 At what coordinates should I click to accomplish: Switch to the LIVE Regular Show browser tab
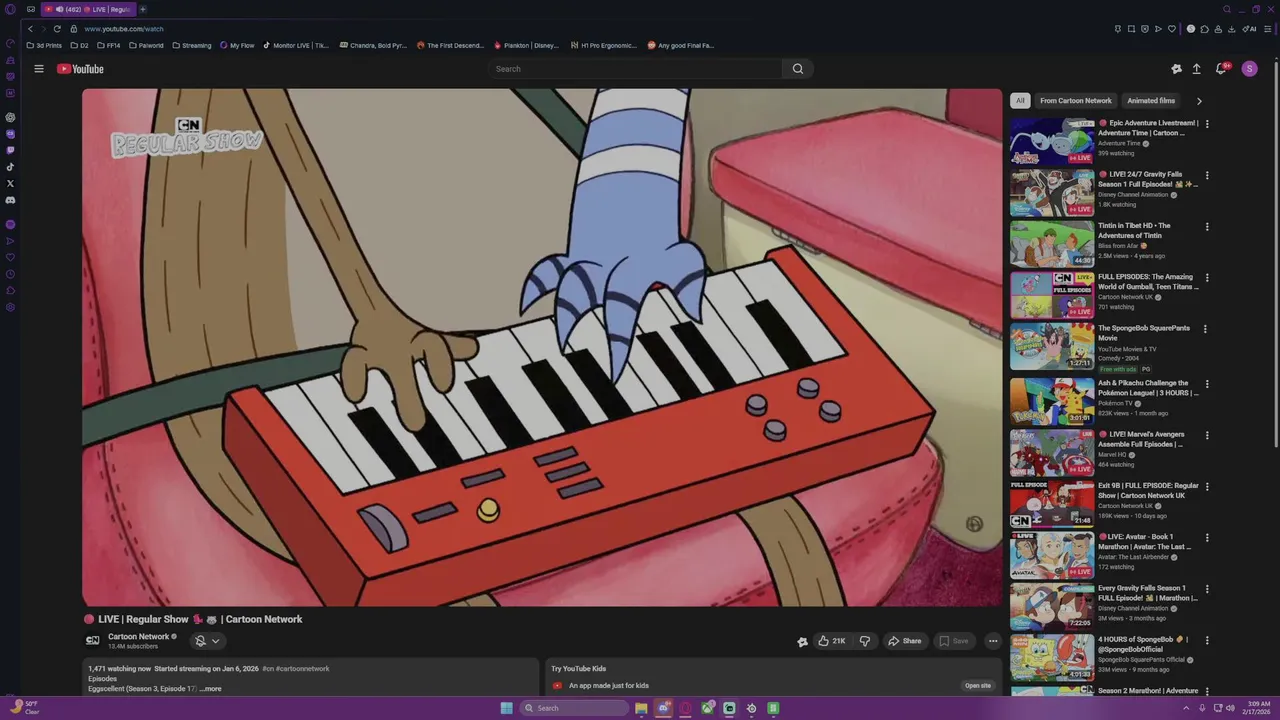pyautogui.click(x=88, y=9)
